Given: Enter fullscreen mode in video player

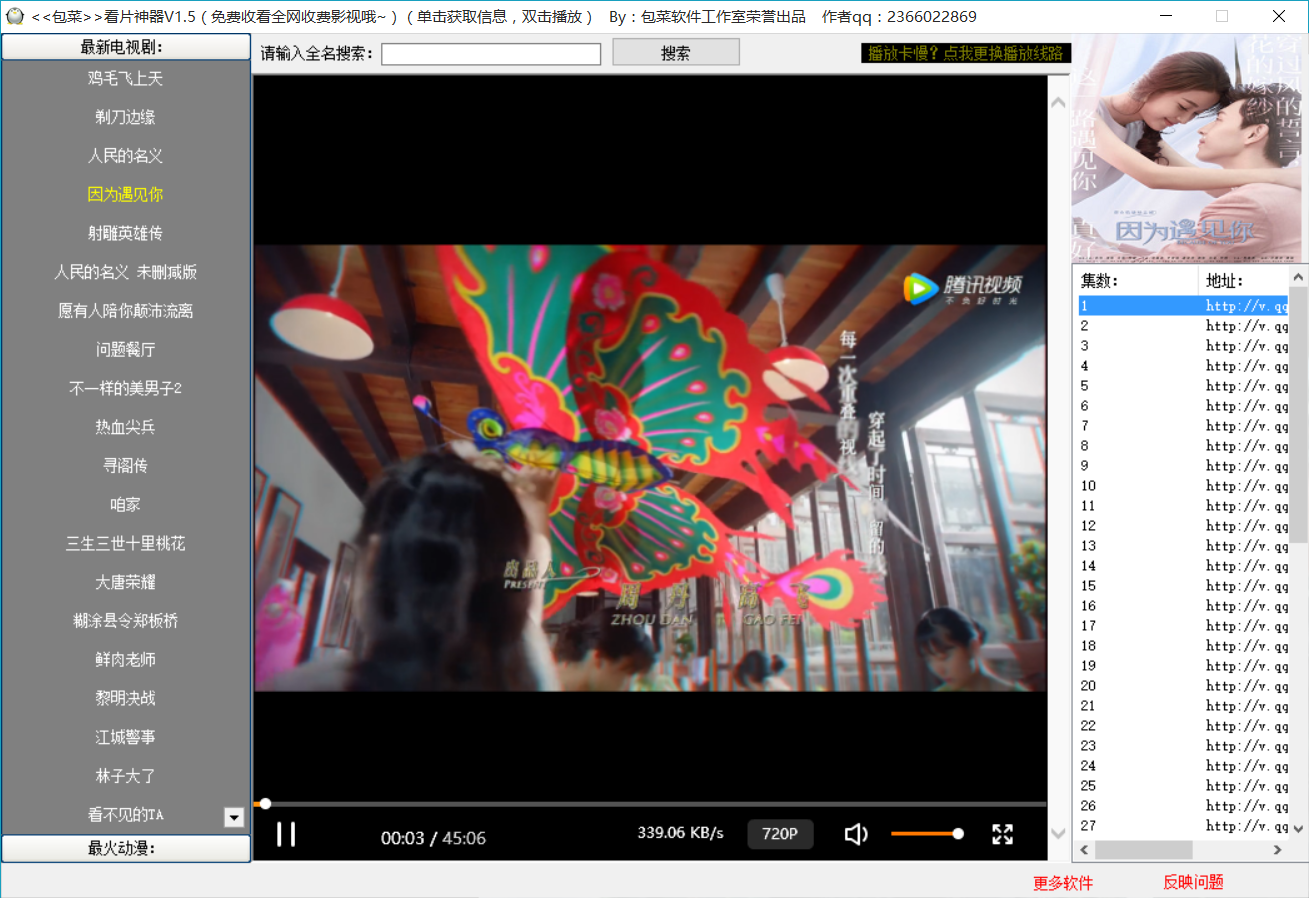Looking at the screenshot, I should 1002,834.
